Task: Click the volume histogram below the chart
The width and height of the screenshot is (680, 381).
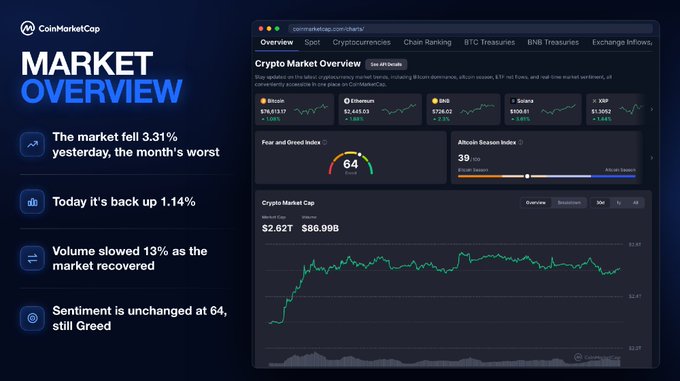Action: 445,360
